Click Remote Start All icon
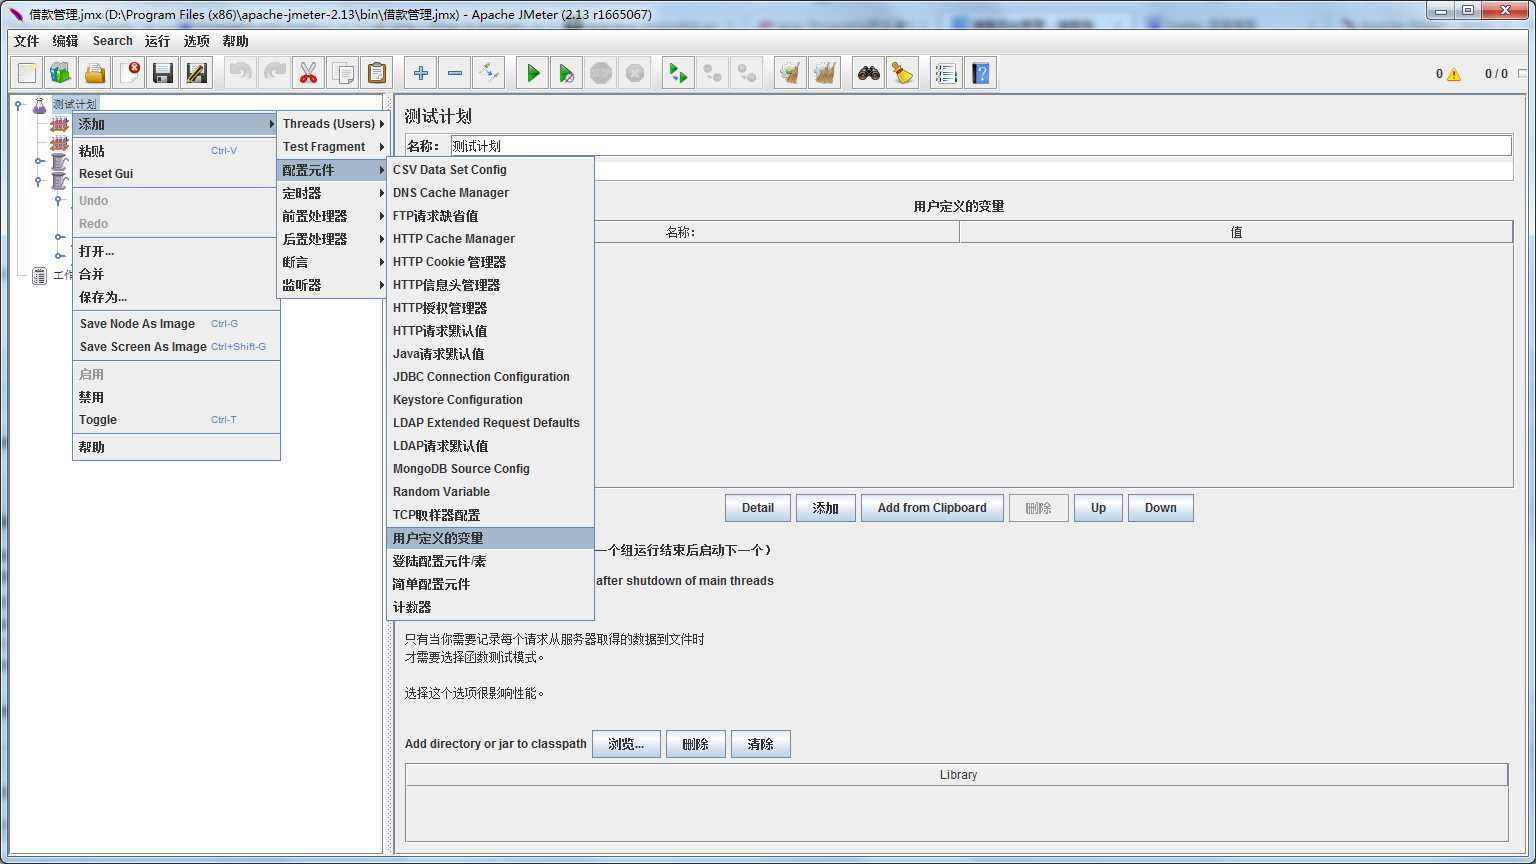This screenshot has width=1536, height=864. (x=679, y=73)
